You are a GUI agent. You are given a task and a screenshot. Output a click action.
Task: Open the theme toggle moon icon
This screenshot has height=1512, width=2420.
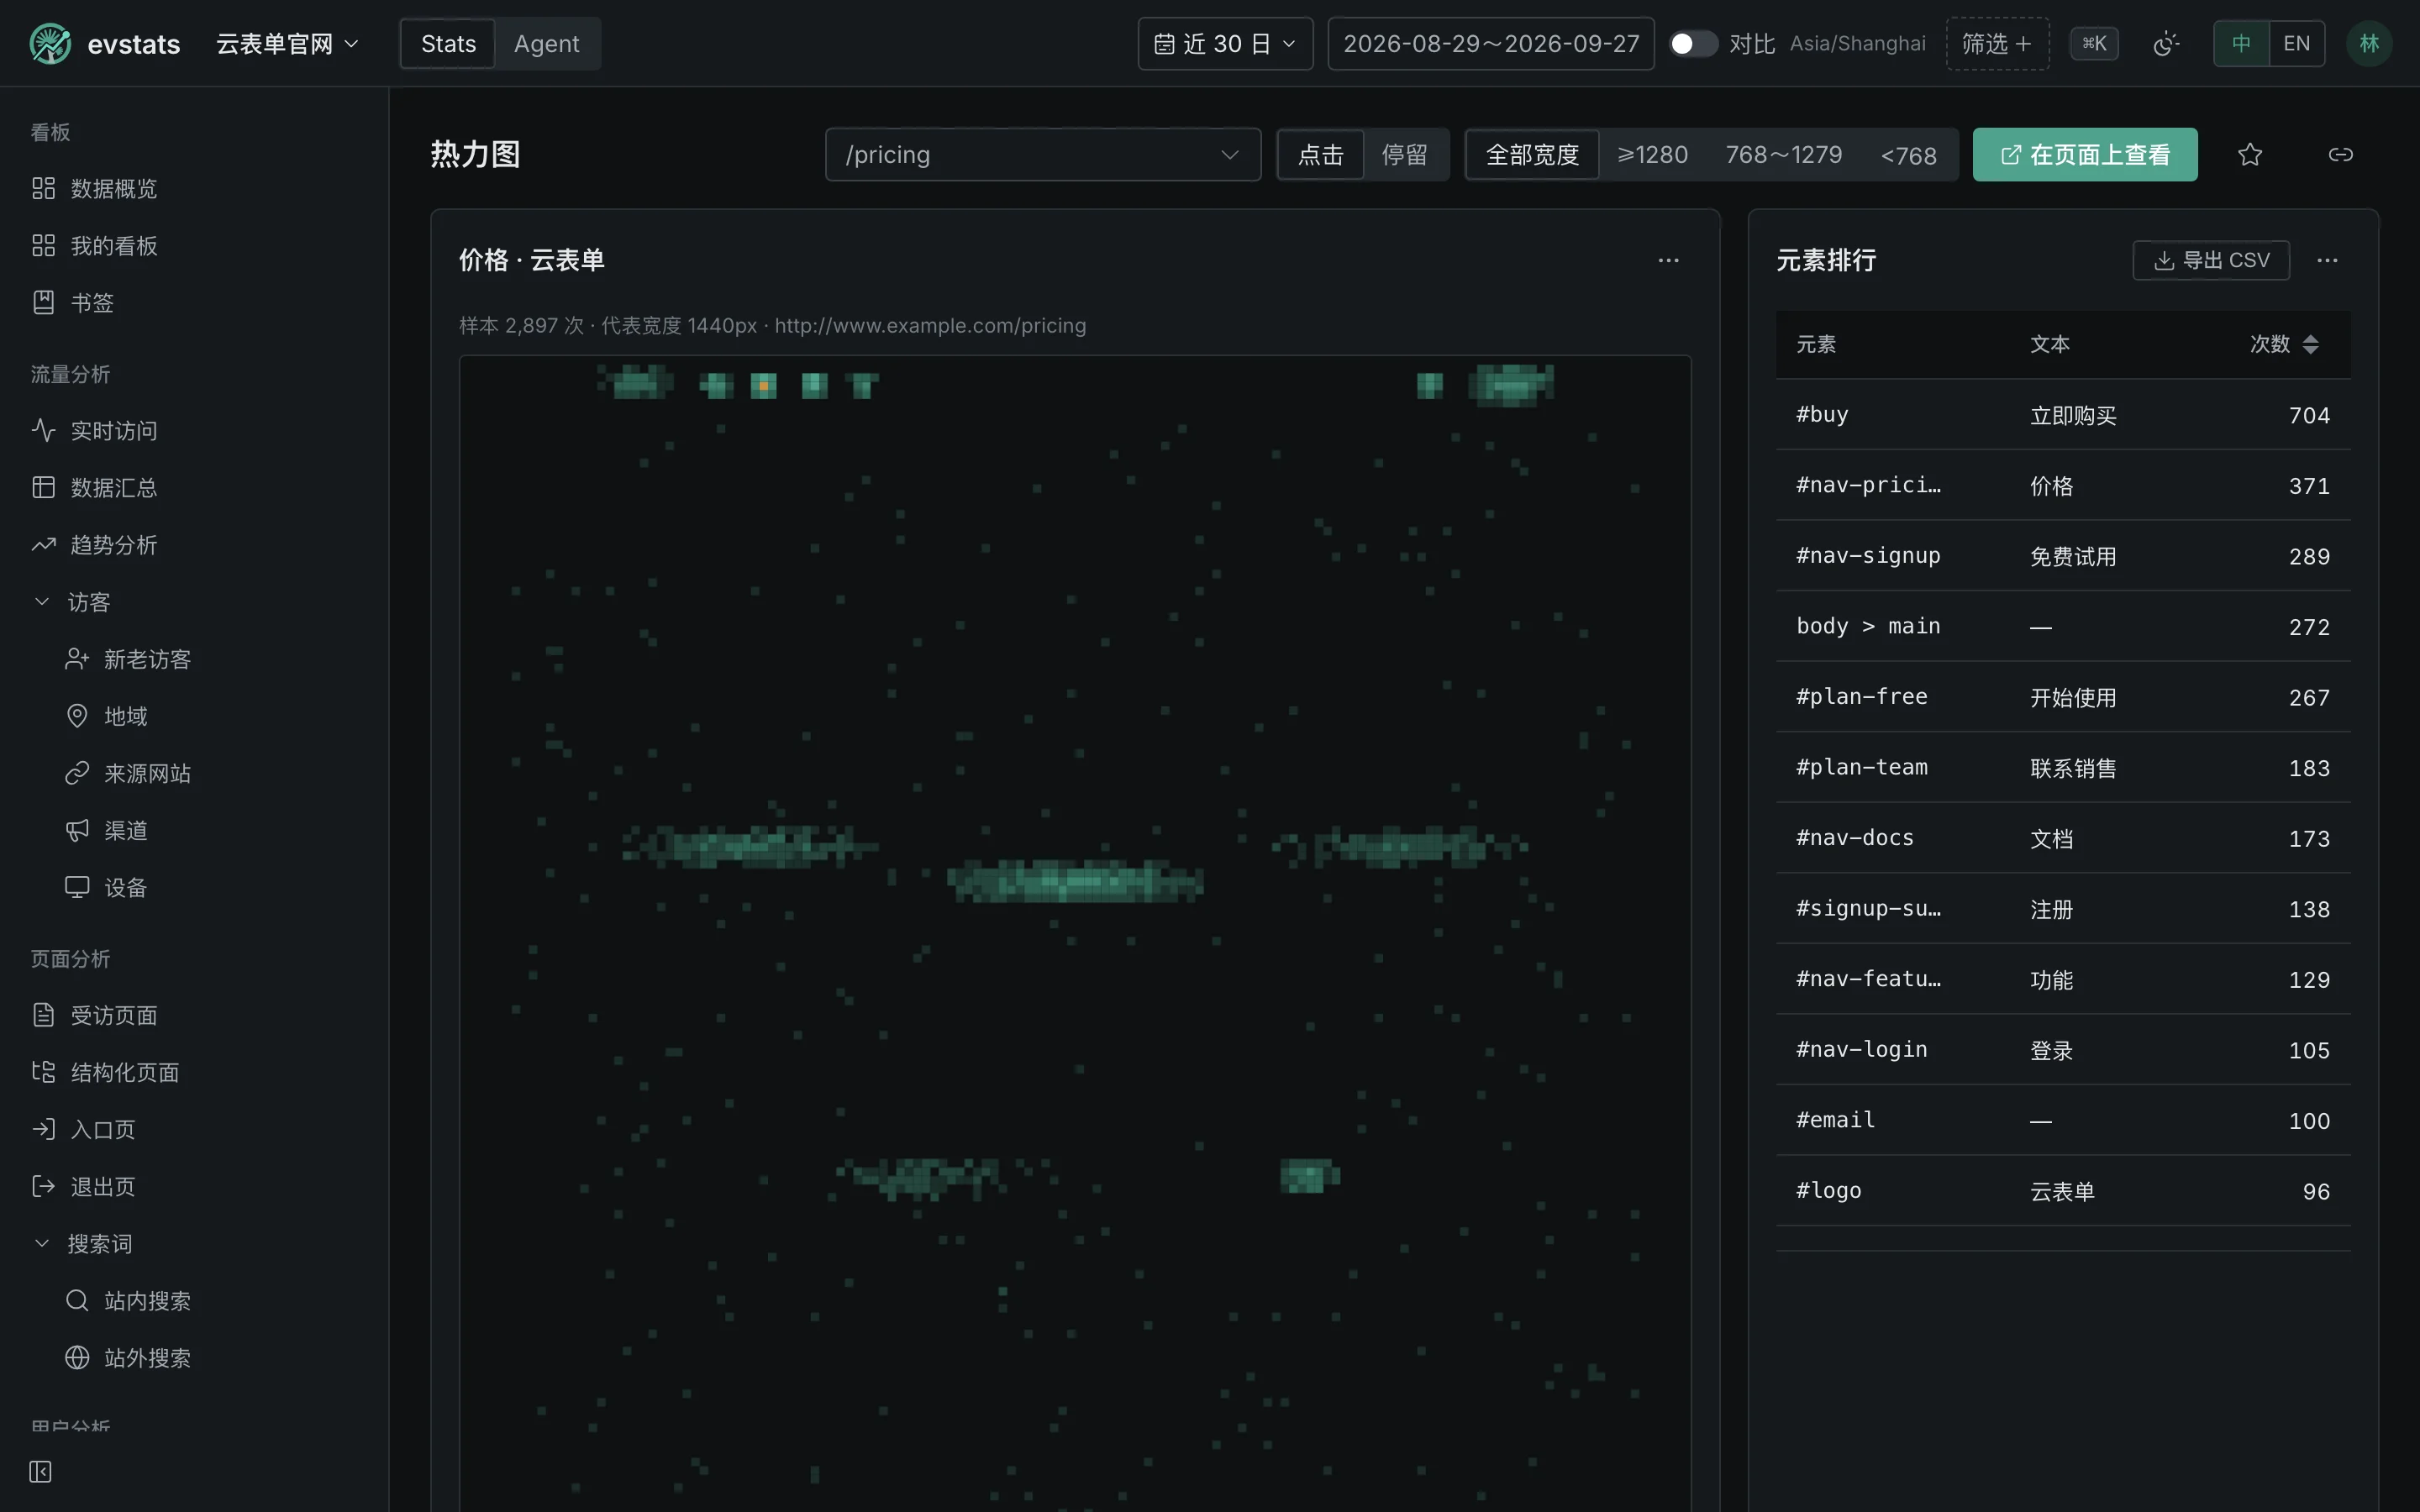[x=2165, y=44]
